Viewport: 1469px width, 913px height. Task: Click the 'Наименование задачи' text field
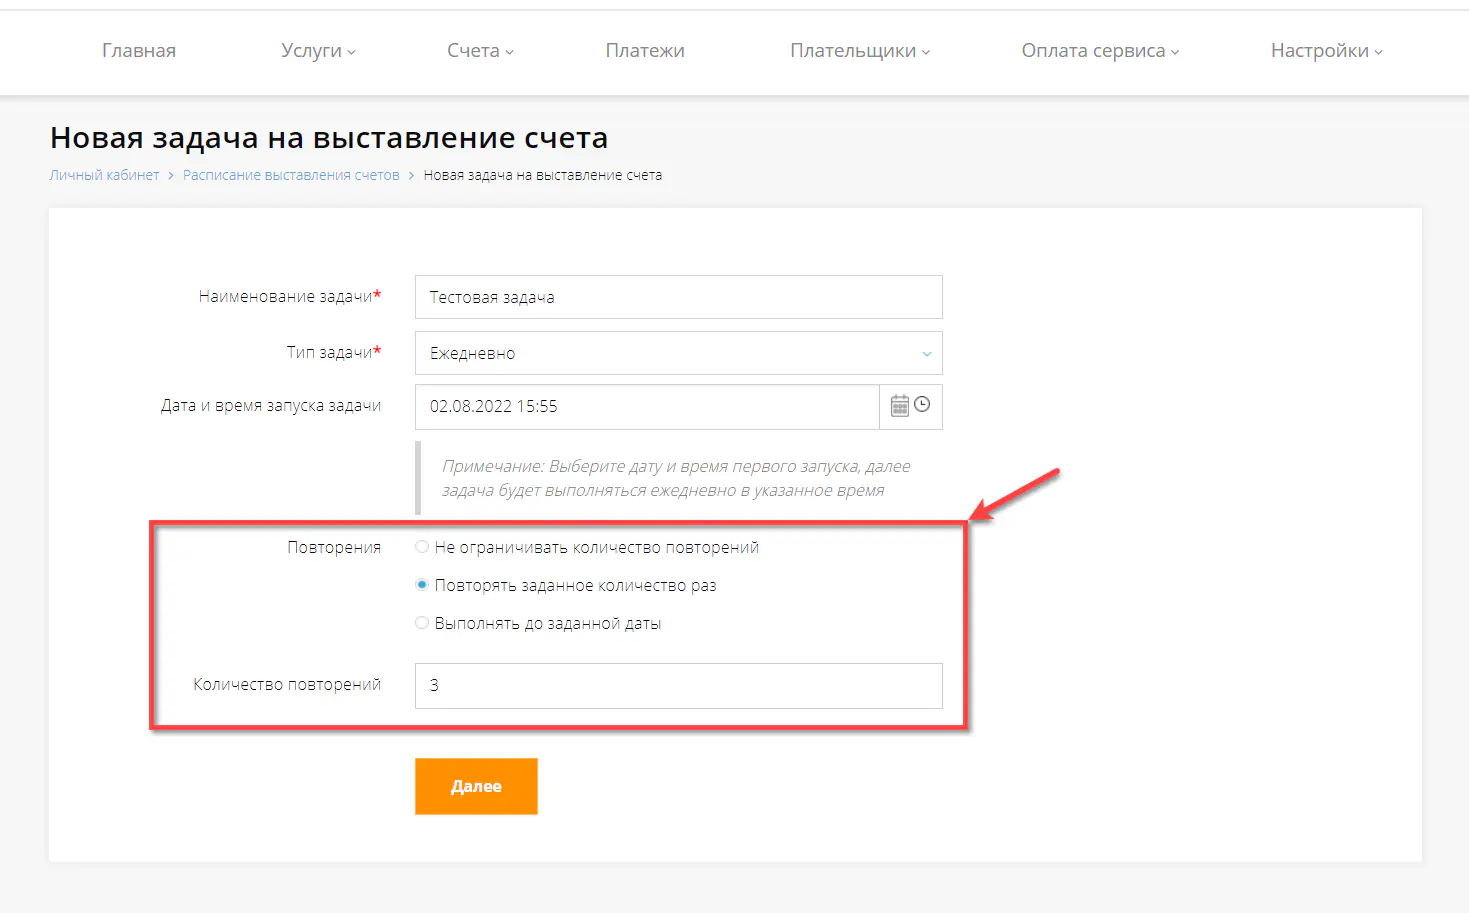click(x=678, y=296)
